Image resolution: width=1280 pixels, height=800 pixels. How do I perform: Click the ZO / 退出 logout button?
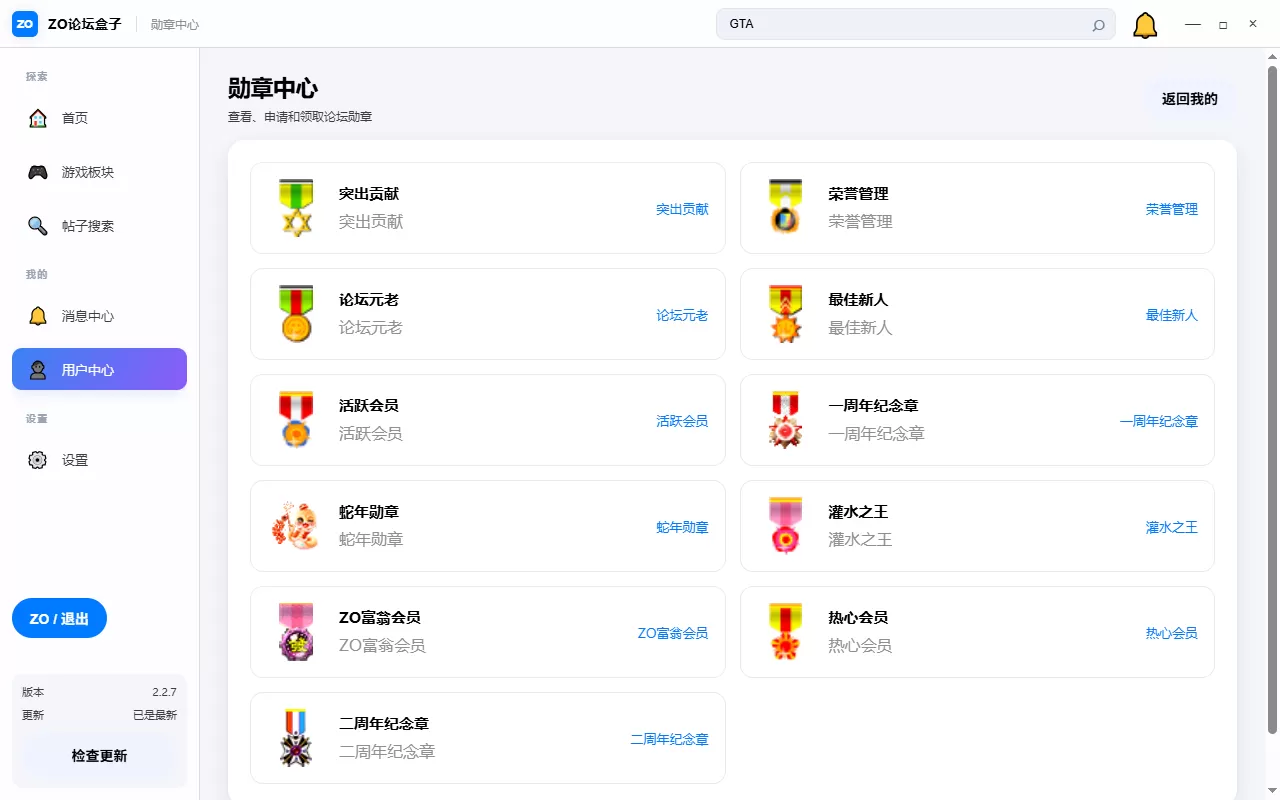coord(59,619)
